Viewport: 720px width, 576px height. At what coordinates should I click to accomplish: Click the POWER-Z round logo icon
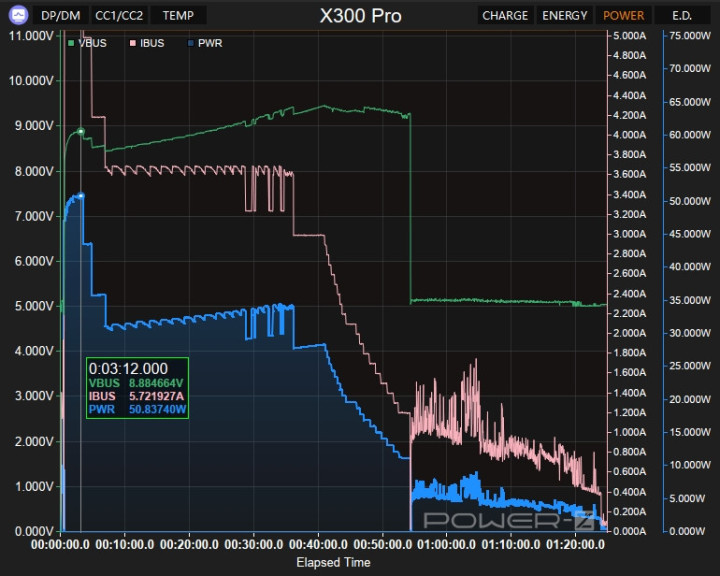pyautogui.click(x=15, y=15)
